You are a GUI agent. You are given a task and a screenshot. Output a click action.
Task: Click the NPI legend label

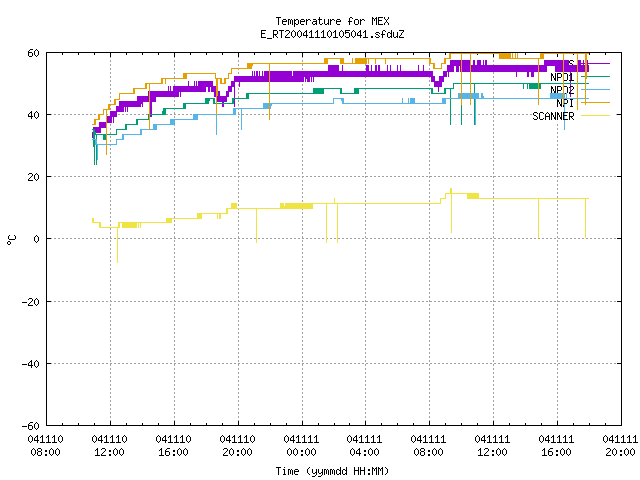tap(565, 103)
